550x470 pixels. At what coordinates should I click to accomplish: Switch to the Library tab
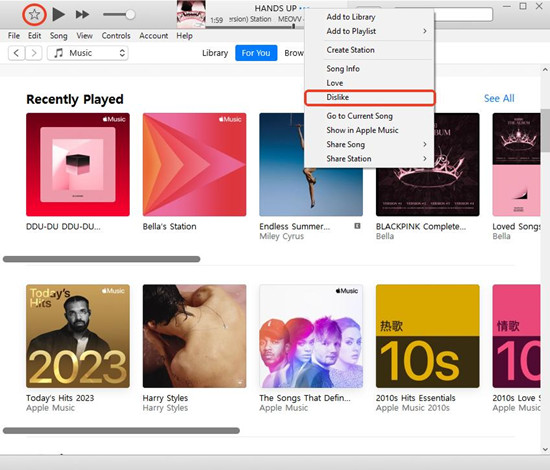[x=215, y=53]
